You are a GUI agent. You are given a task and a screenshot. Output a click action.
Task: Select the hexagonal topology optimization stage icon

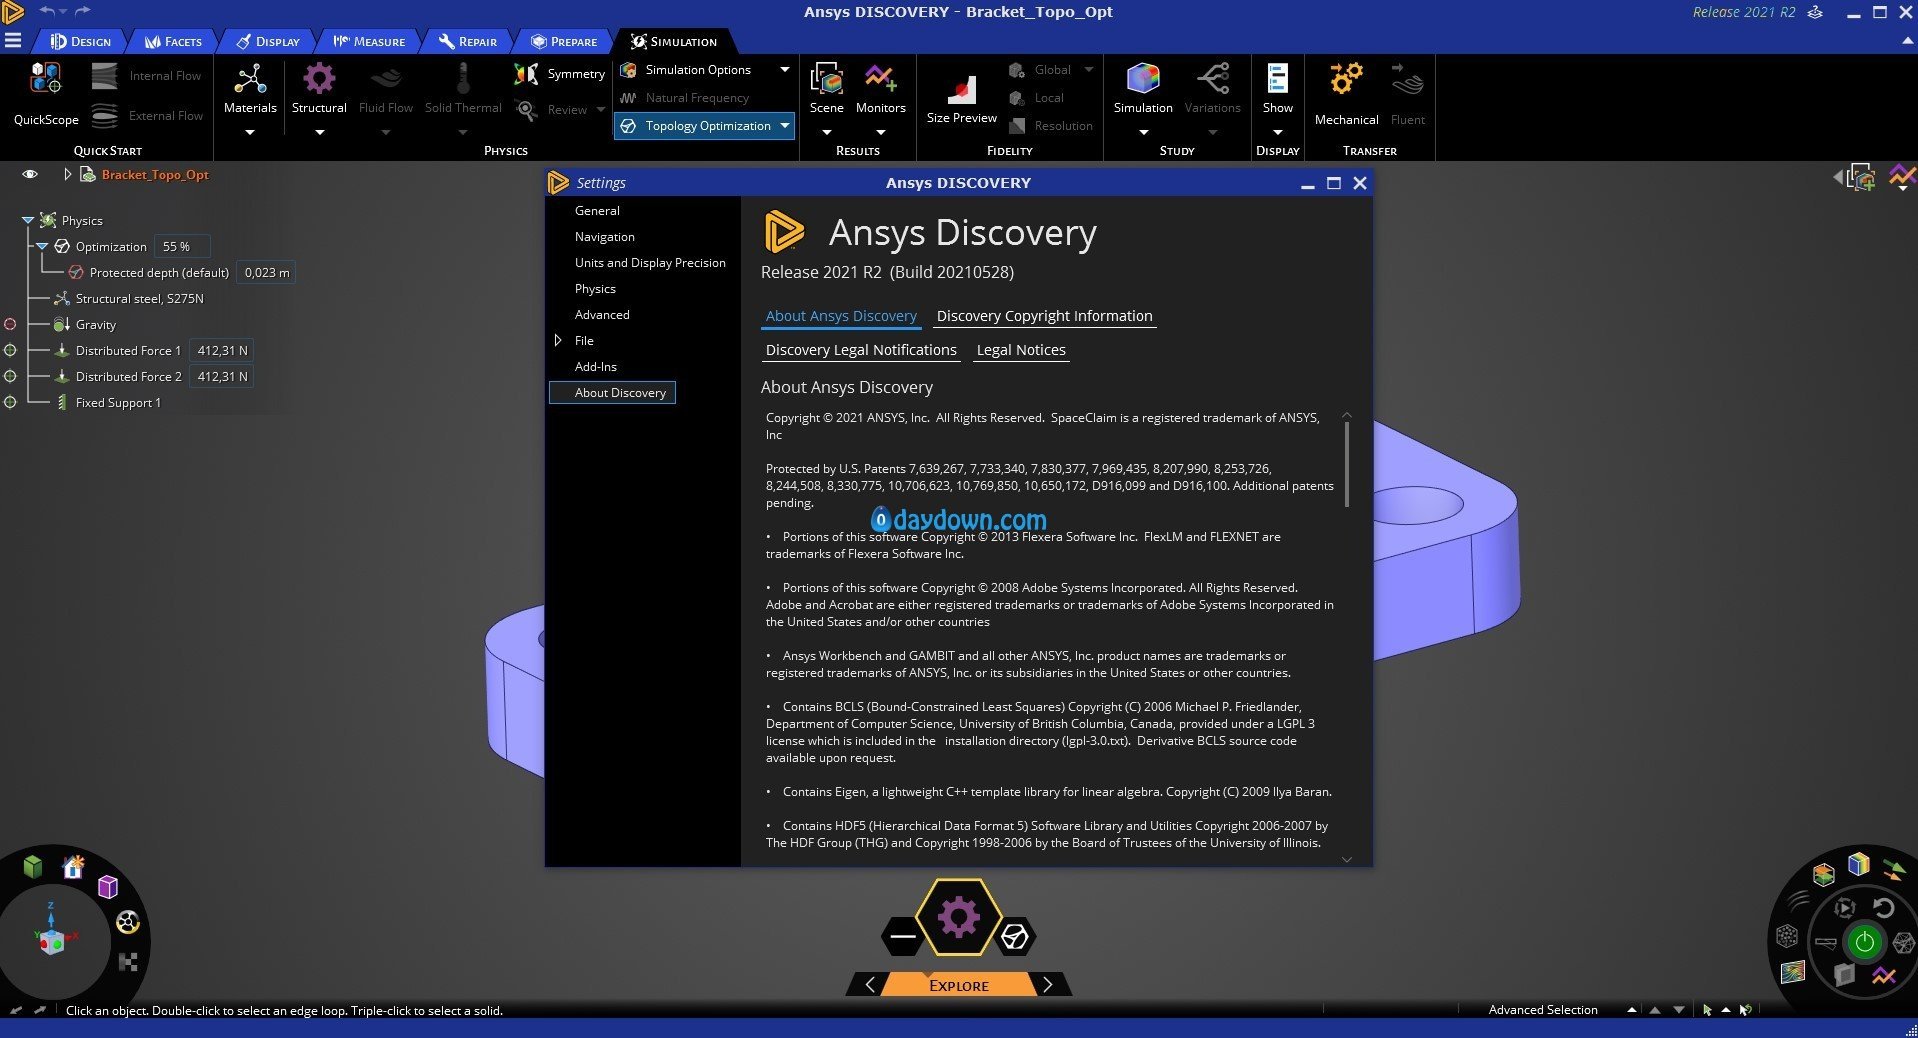coord(1014,937)
